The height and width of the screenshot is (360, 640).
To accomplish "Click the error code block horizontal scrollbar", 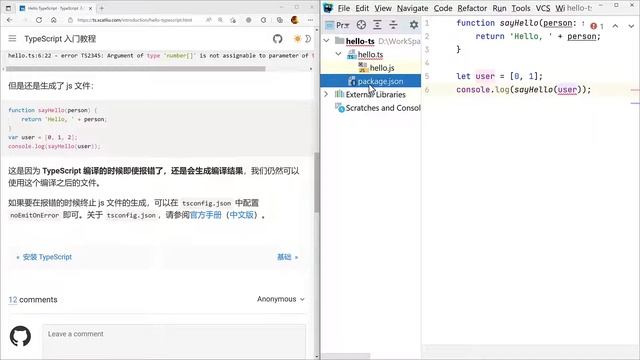I will coord(136,69).
